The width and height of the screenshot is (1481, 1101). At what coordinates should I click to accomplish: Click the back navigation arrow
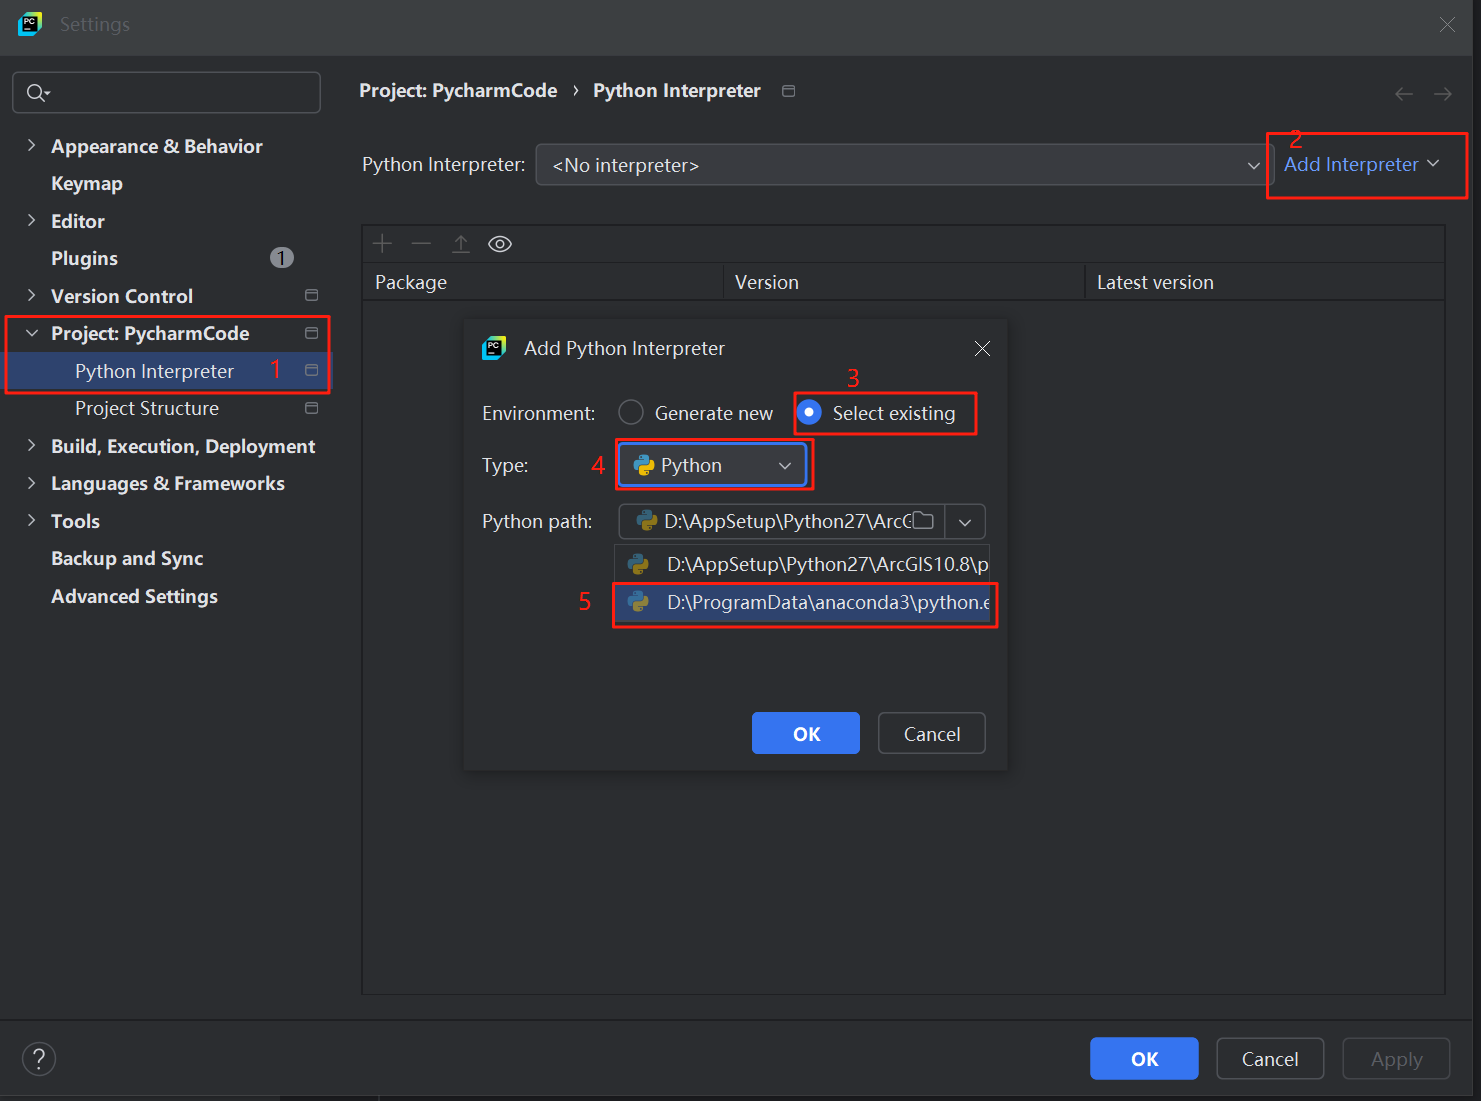(x=1404, y=93)
